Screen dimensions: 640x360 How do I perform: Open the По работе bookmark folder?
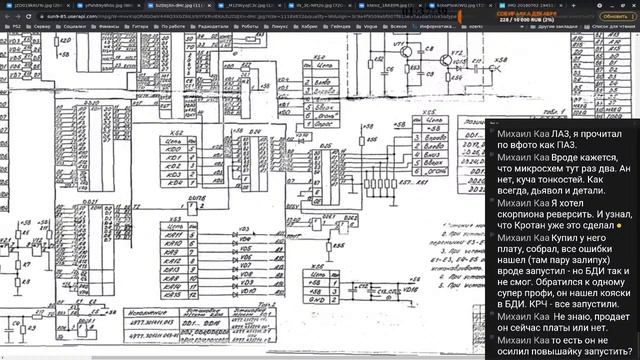(169, 27)
